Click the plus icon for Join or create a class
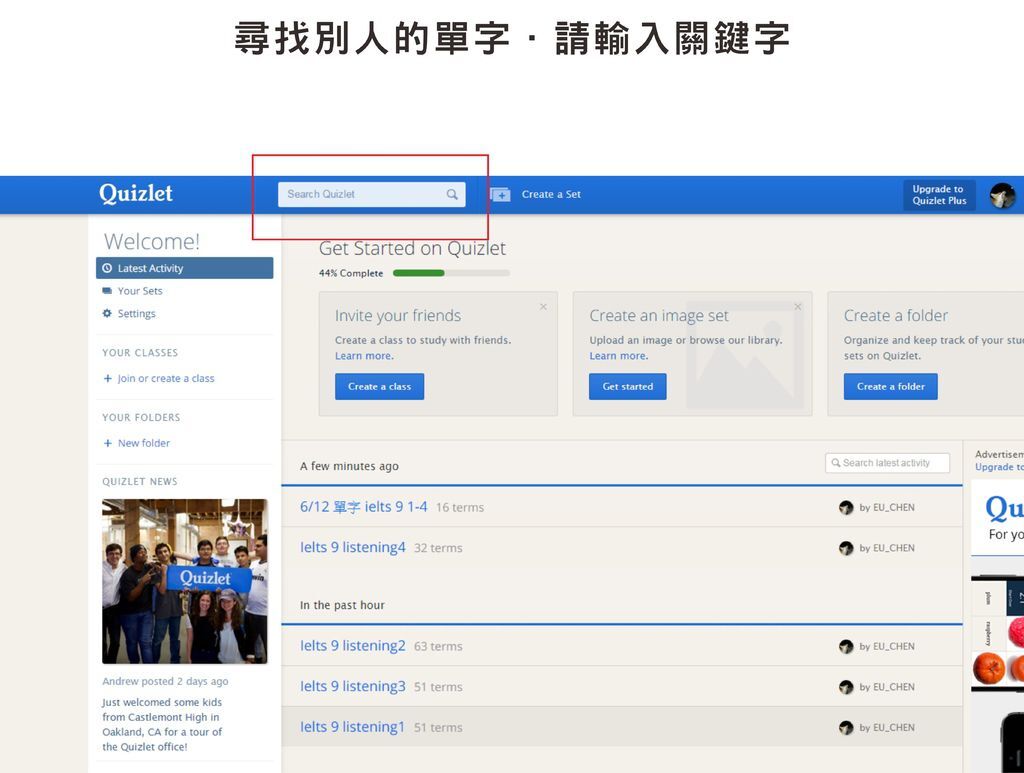The width and height of the screenshot is (1024, 773). (x=108, y=378)
